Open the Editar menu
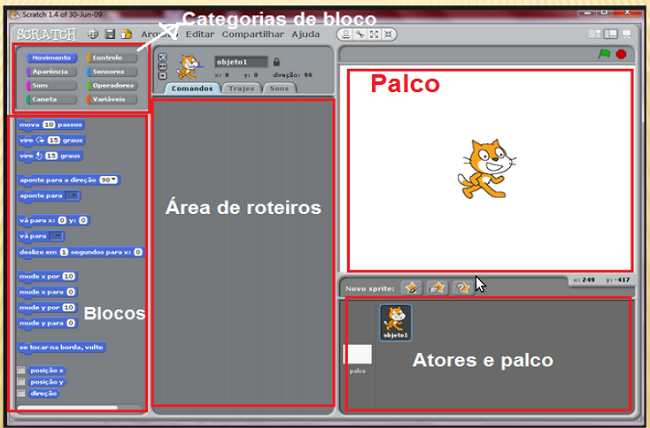The height and width of the screenshot is (428, 650). pyautogui.click(x=200, y=34)
